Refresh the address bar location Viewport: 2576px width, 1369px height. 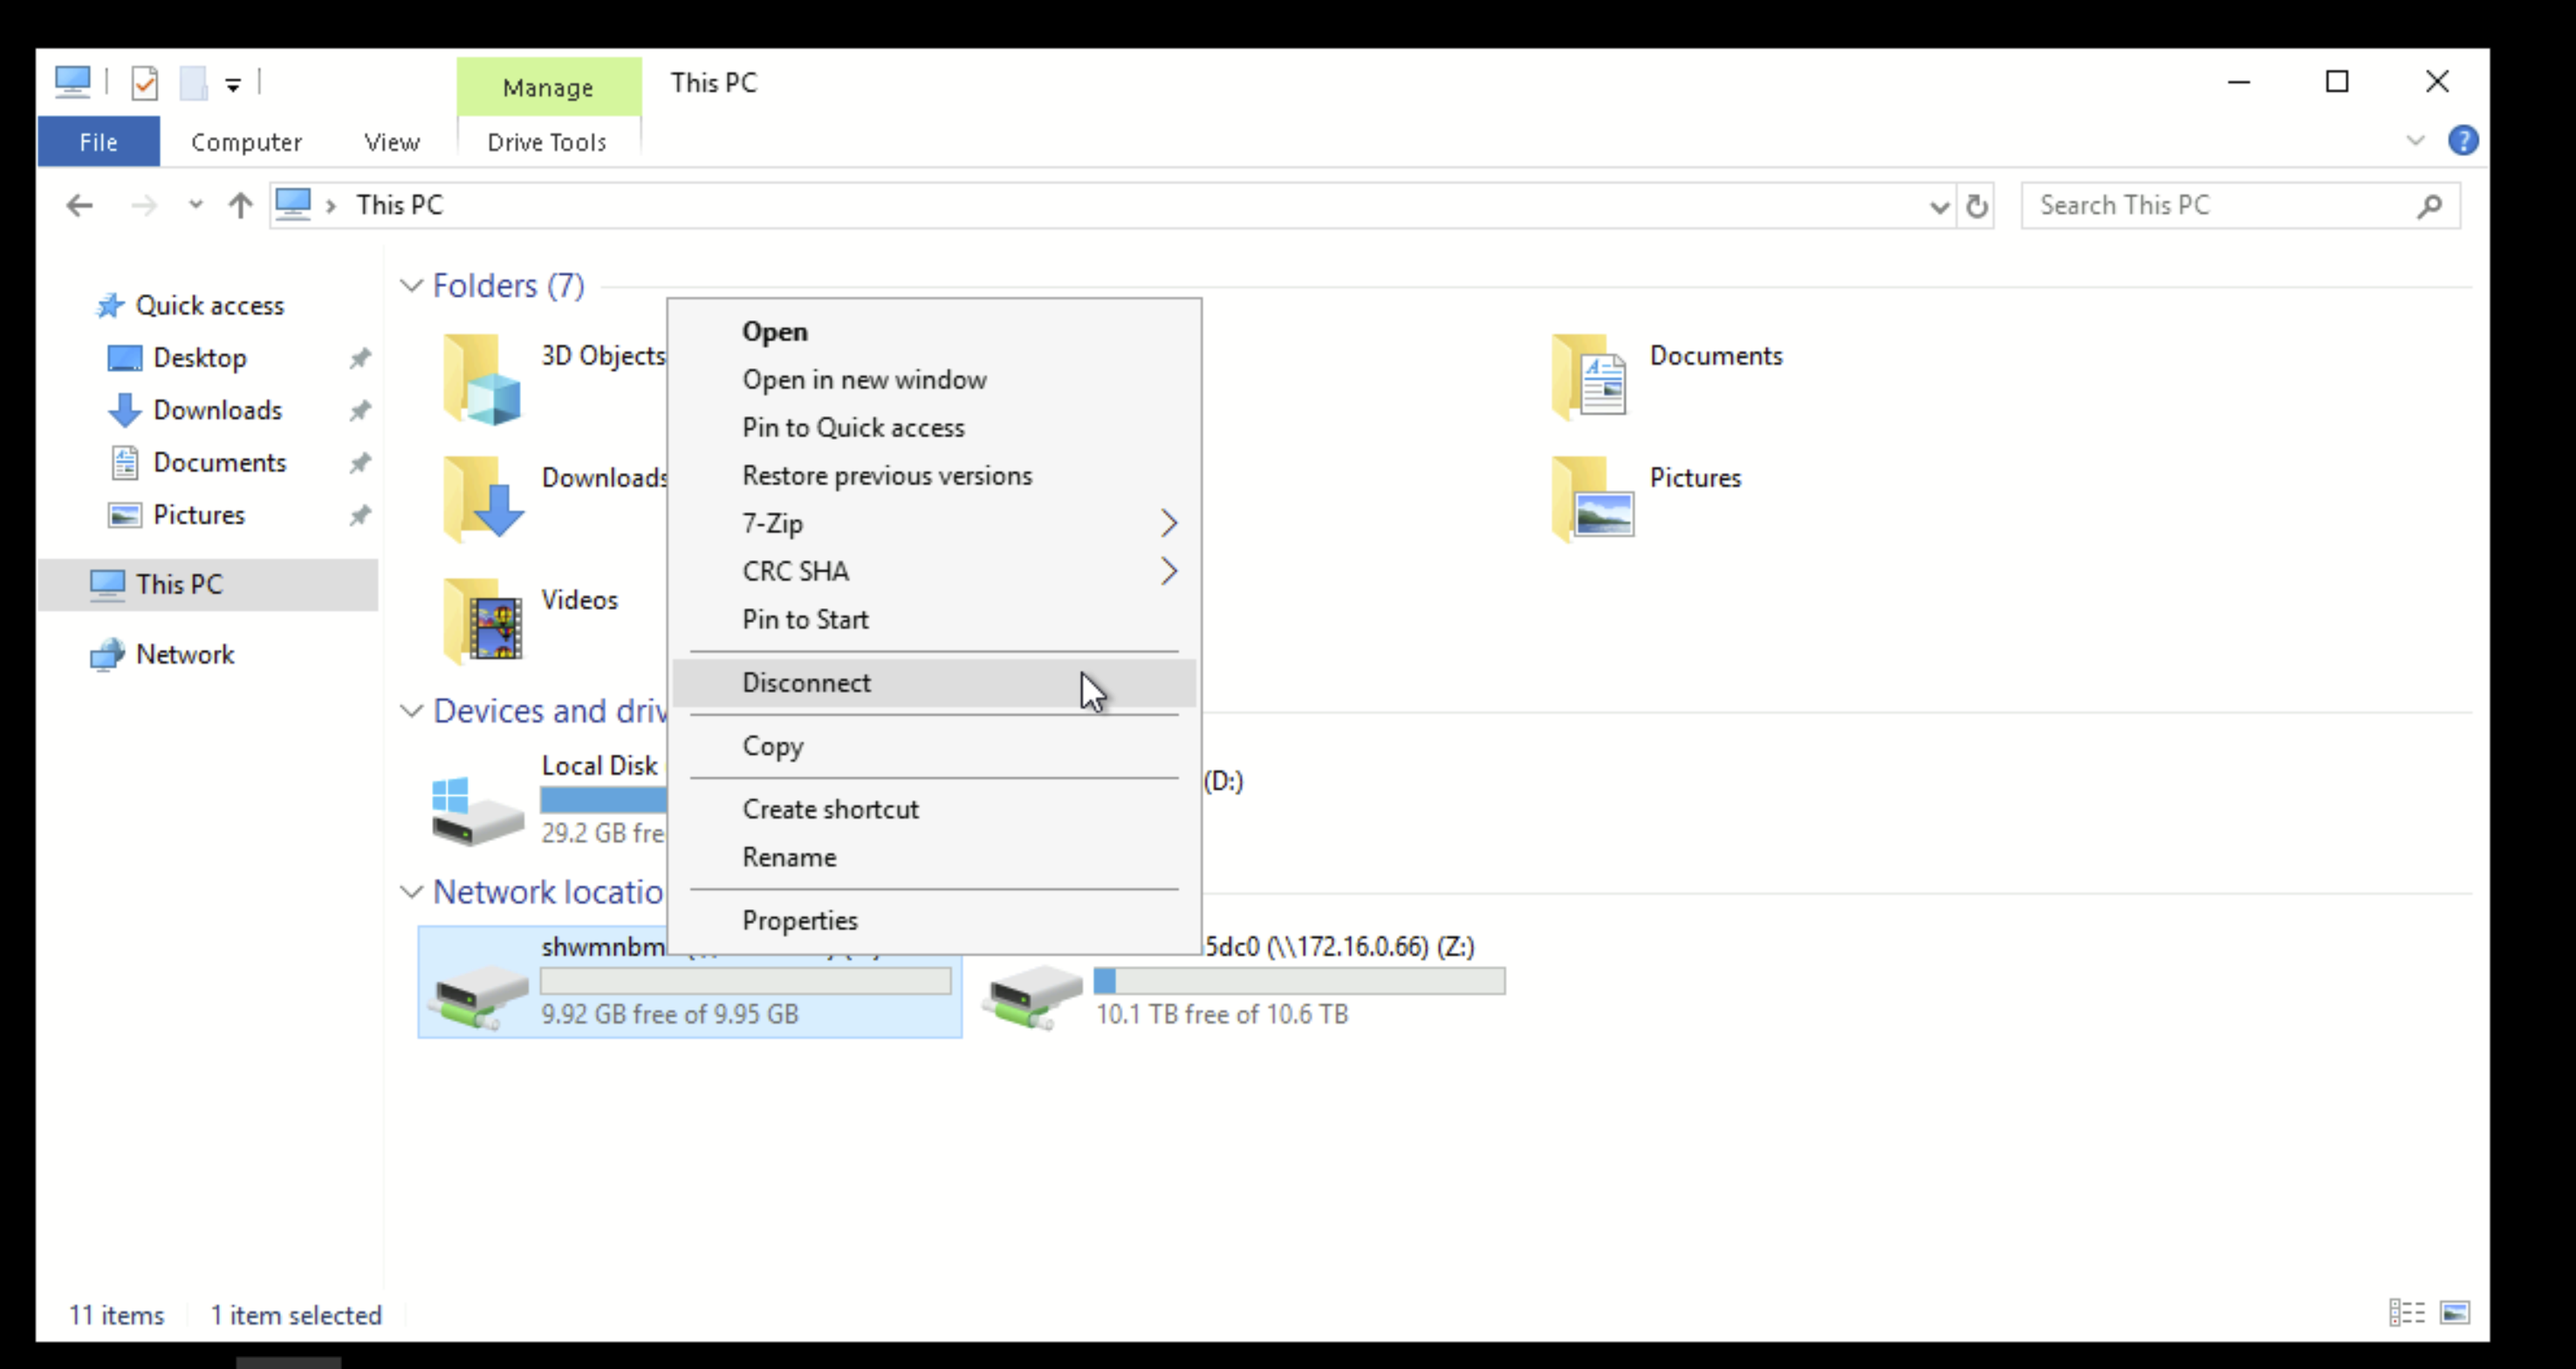[1977, 205]
